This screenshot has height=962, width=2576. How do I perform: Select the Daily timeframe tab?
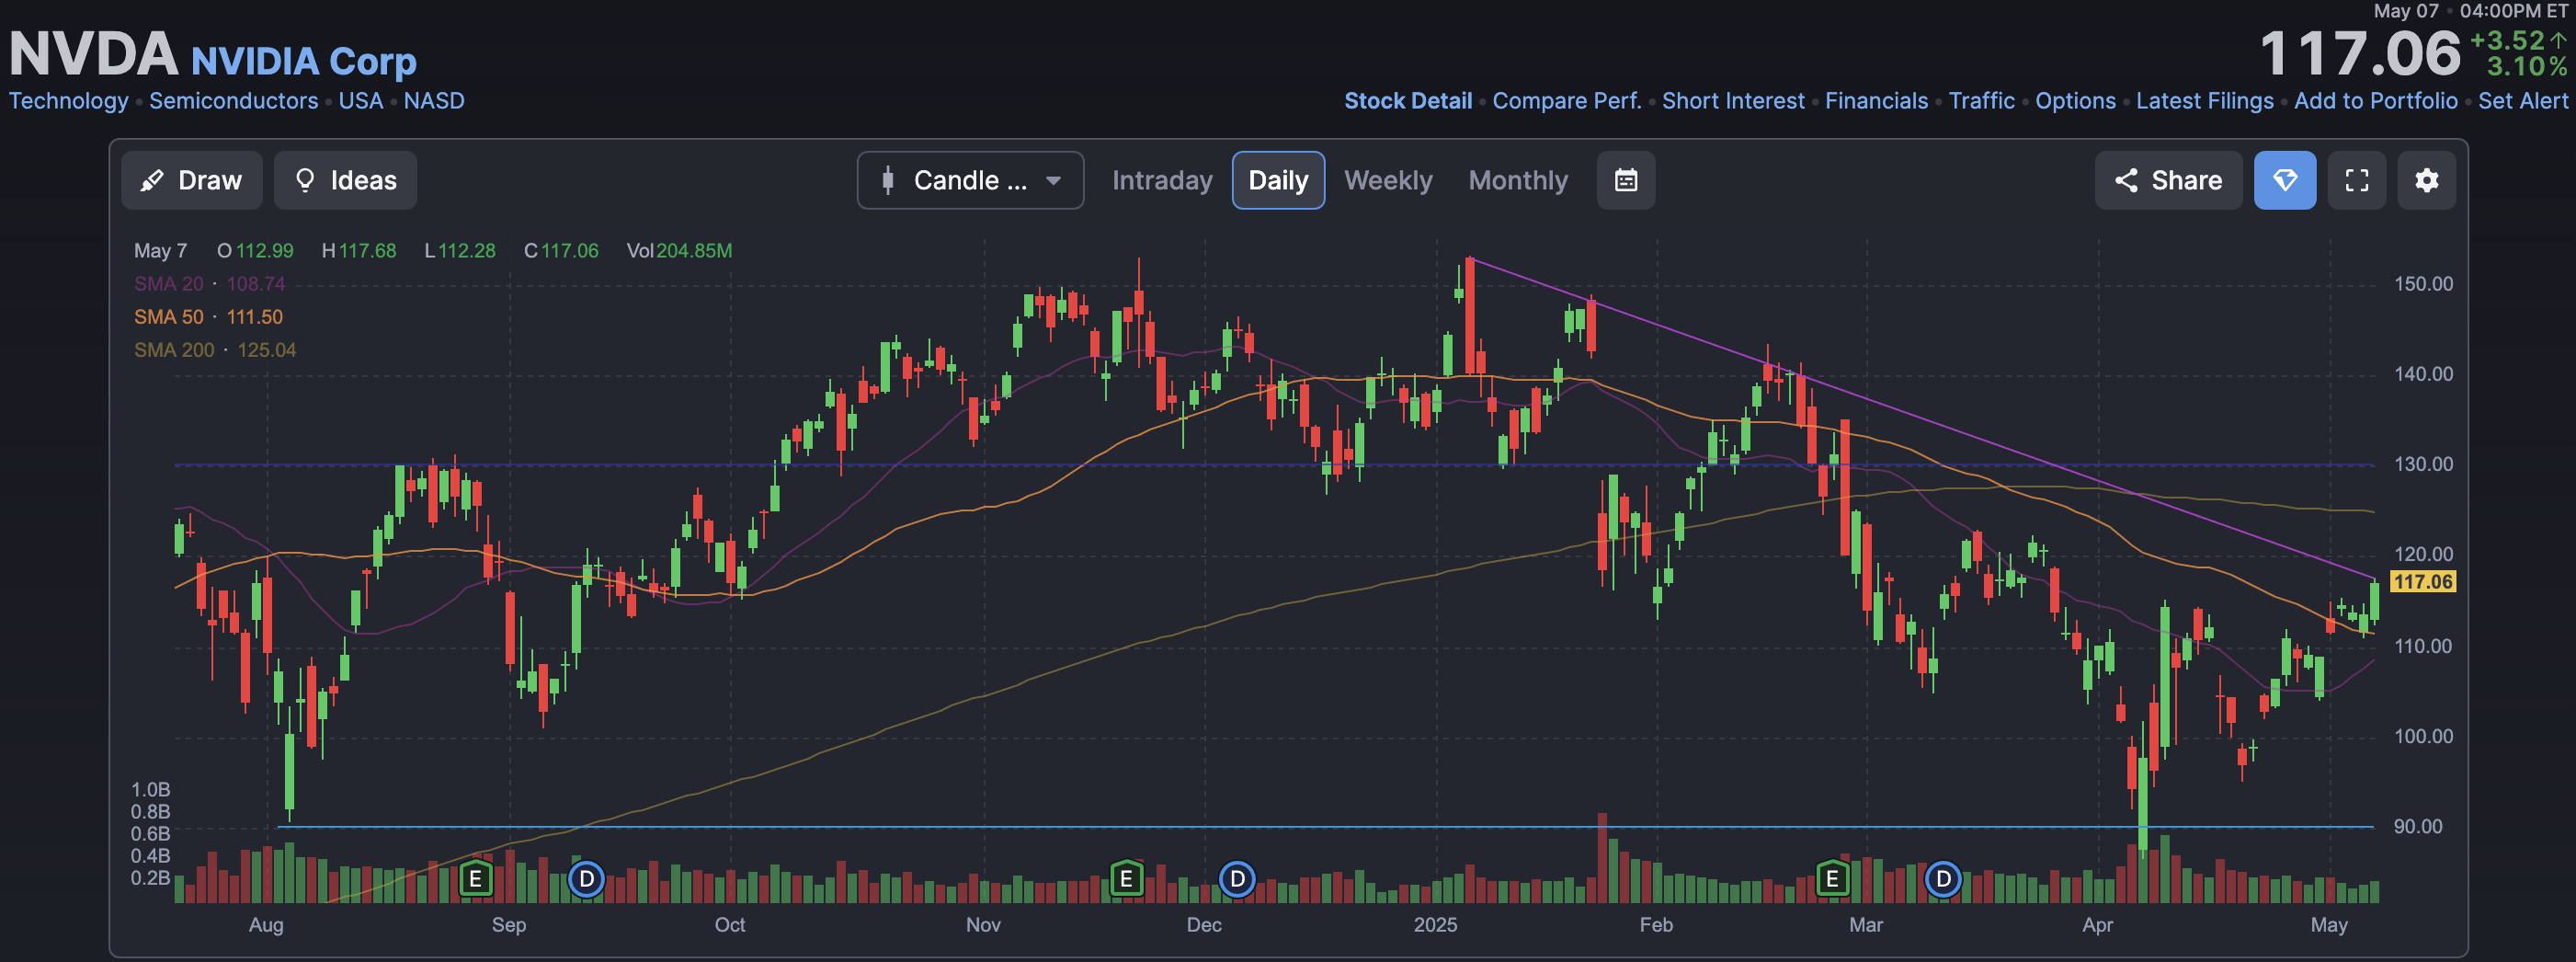tap(1278, 180)
